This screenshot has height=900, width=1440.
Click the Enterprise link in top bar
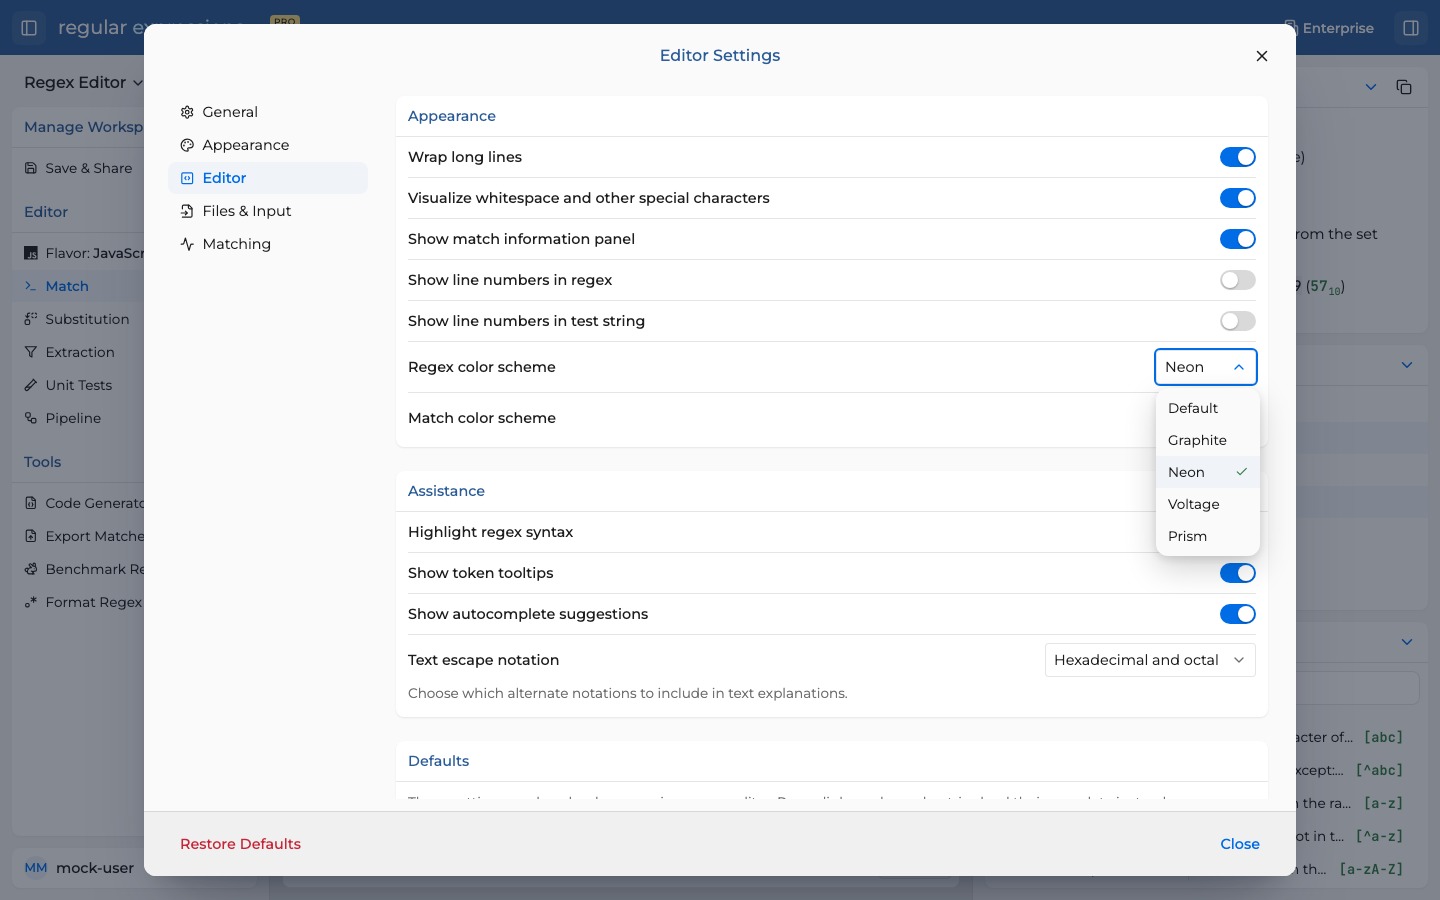pyautogui.click(x=1329, y=28)
